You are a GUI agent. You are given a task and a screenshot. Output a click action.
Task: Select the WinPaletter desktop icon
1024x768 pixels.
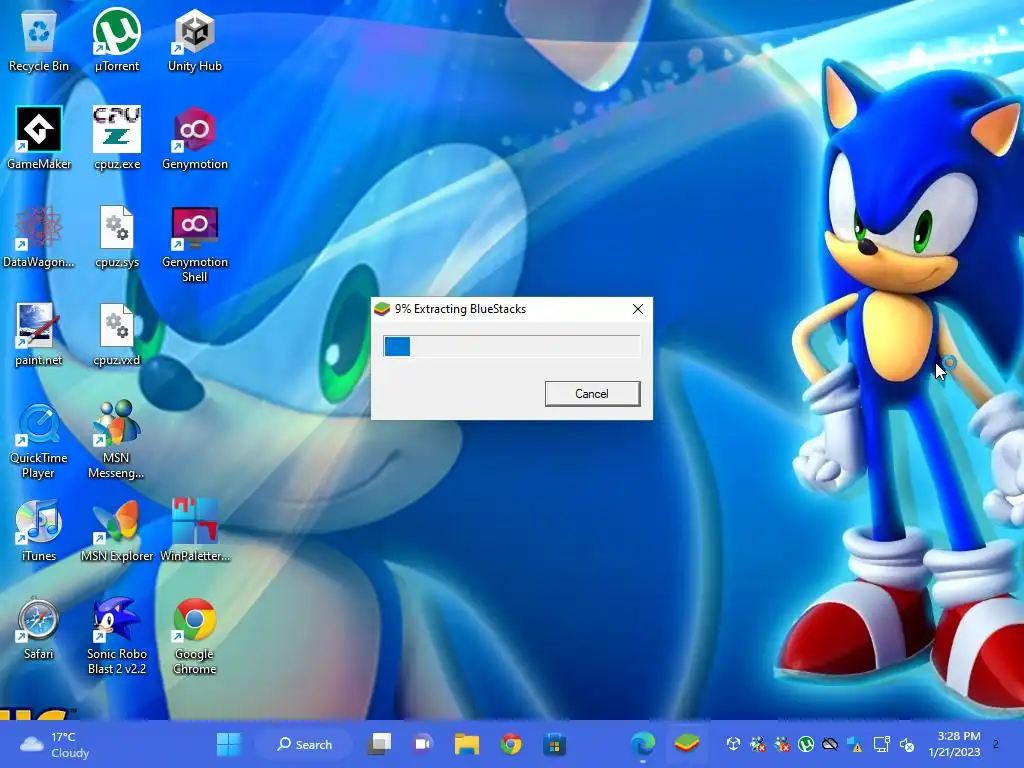[195, 530]
